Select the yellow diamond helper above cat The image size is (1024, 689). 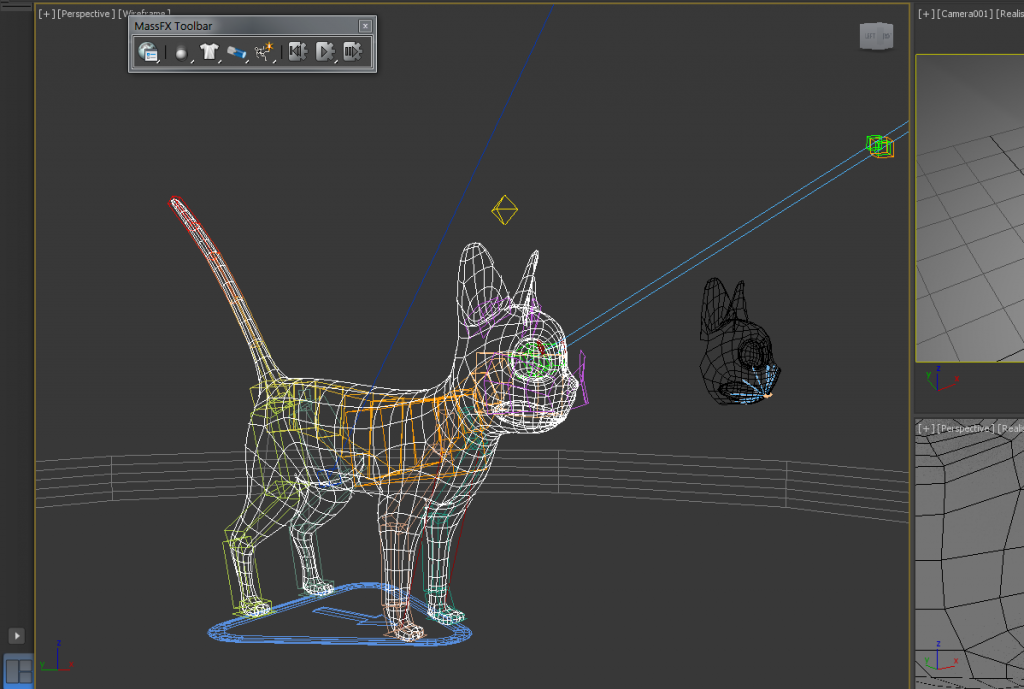point(505,210)
